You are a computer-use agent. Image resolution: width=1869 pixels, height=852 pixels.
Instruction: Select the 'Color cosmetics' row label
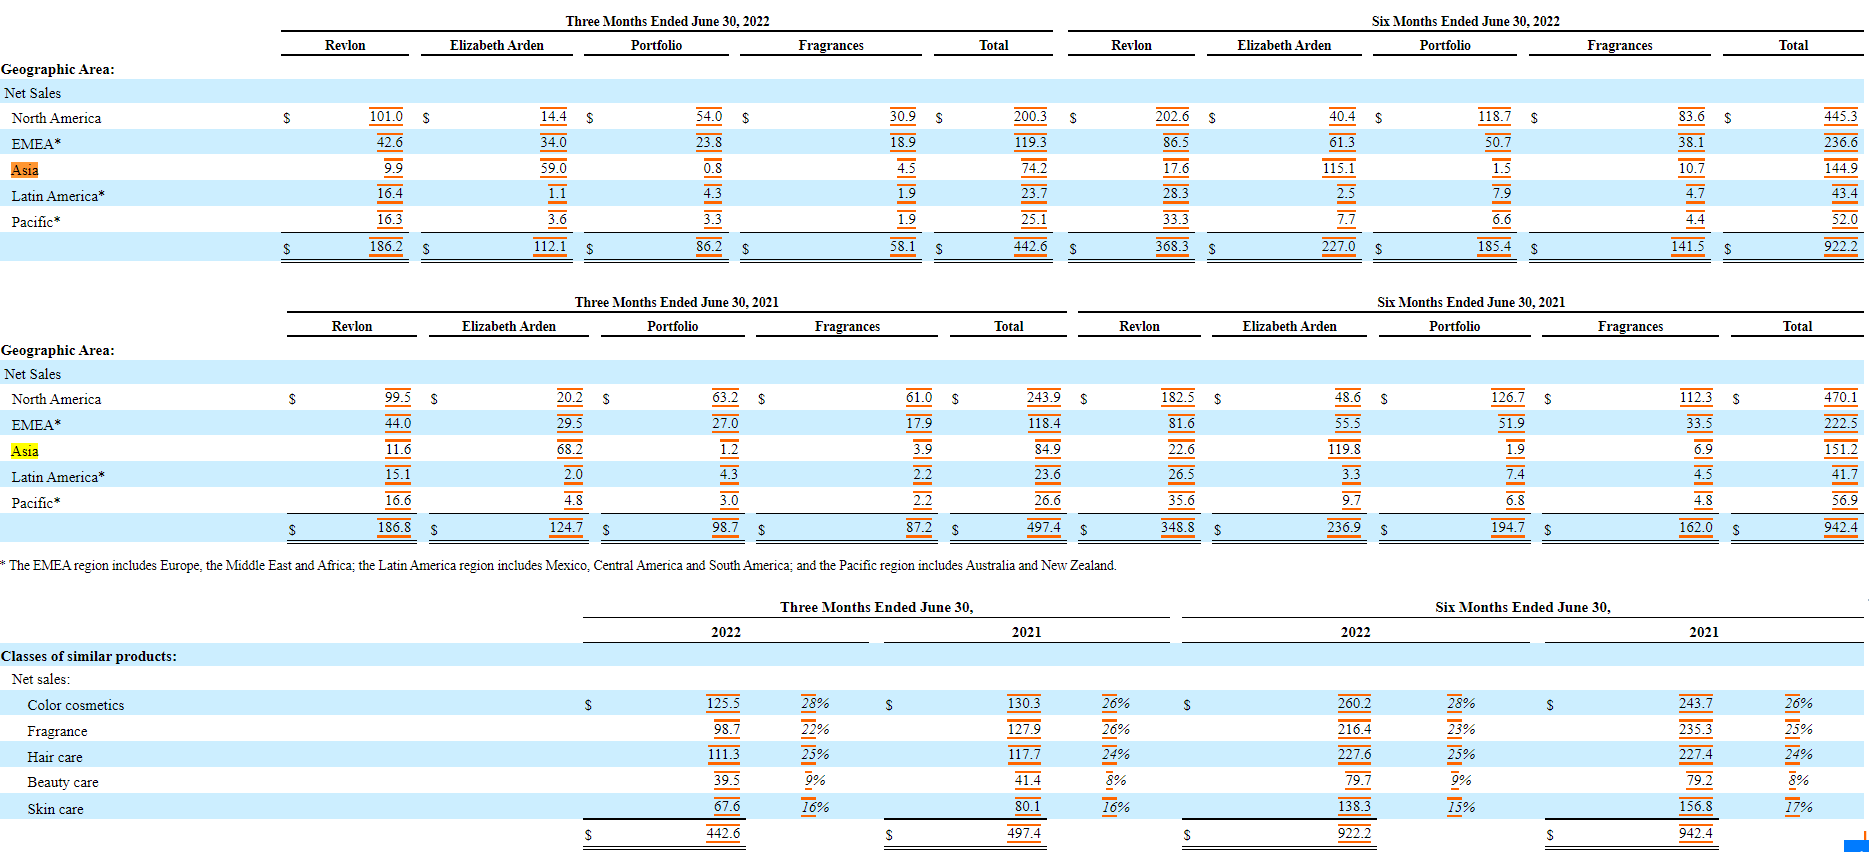tap(76, 705)
